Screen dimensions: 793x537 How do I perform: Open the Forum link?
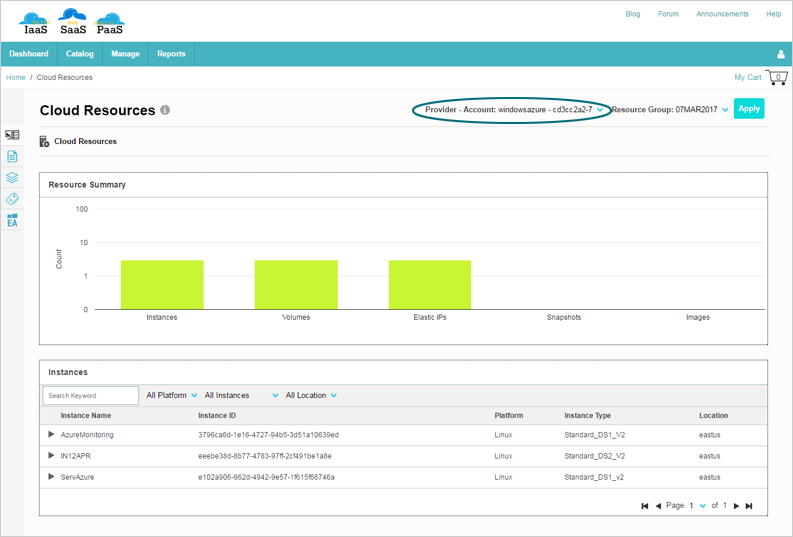point(668,14)
